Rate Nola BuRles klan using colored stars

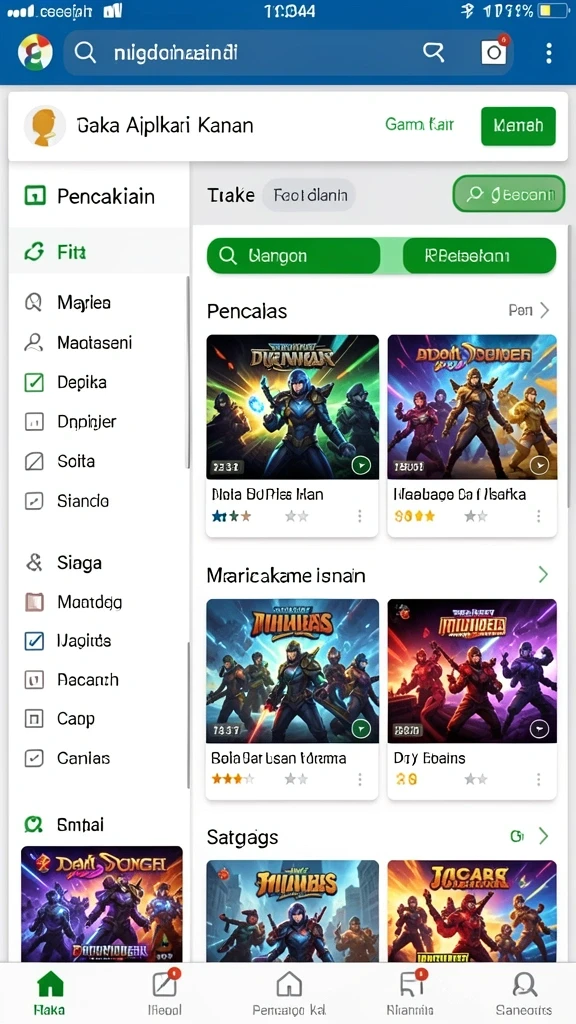click(x=232, y=517)
